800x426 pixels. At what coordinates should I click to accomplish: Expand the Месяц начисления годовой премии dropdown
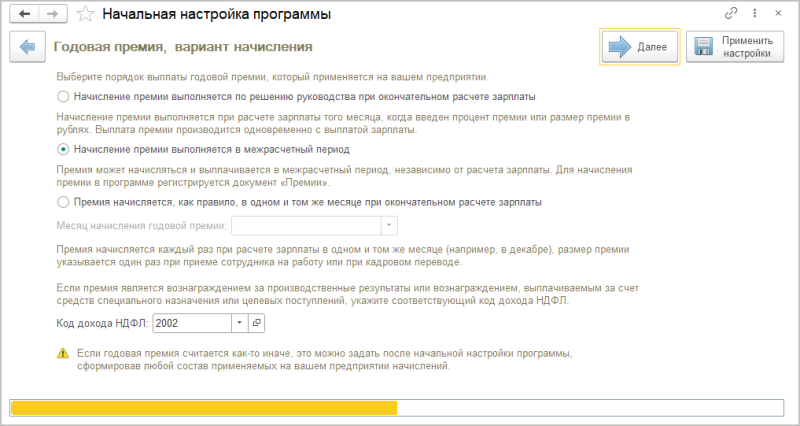pos(390,226)
